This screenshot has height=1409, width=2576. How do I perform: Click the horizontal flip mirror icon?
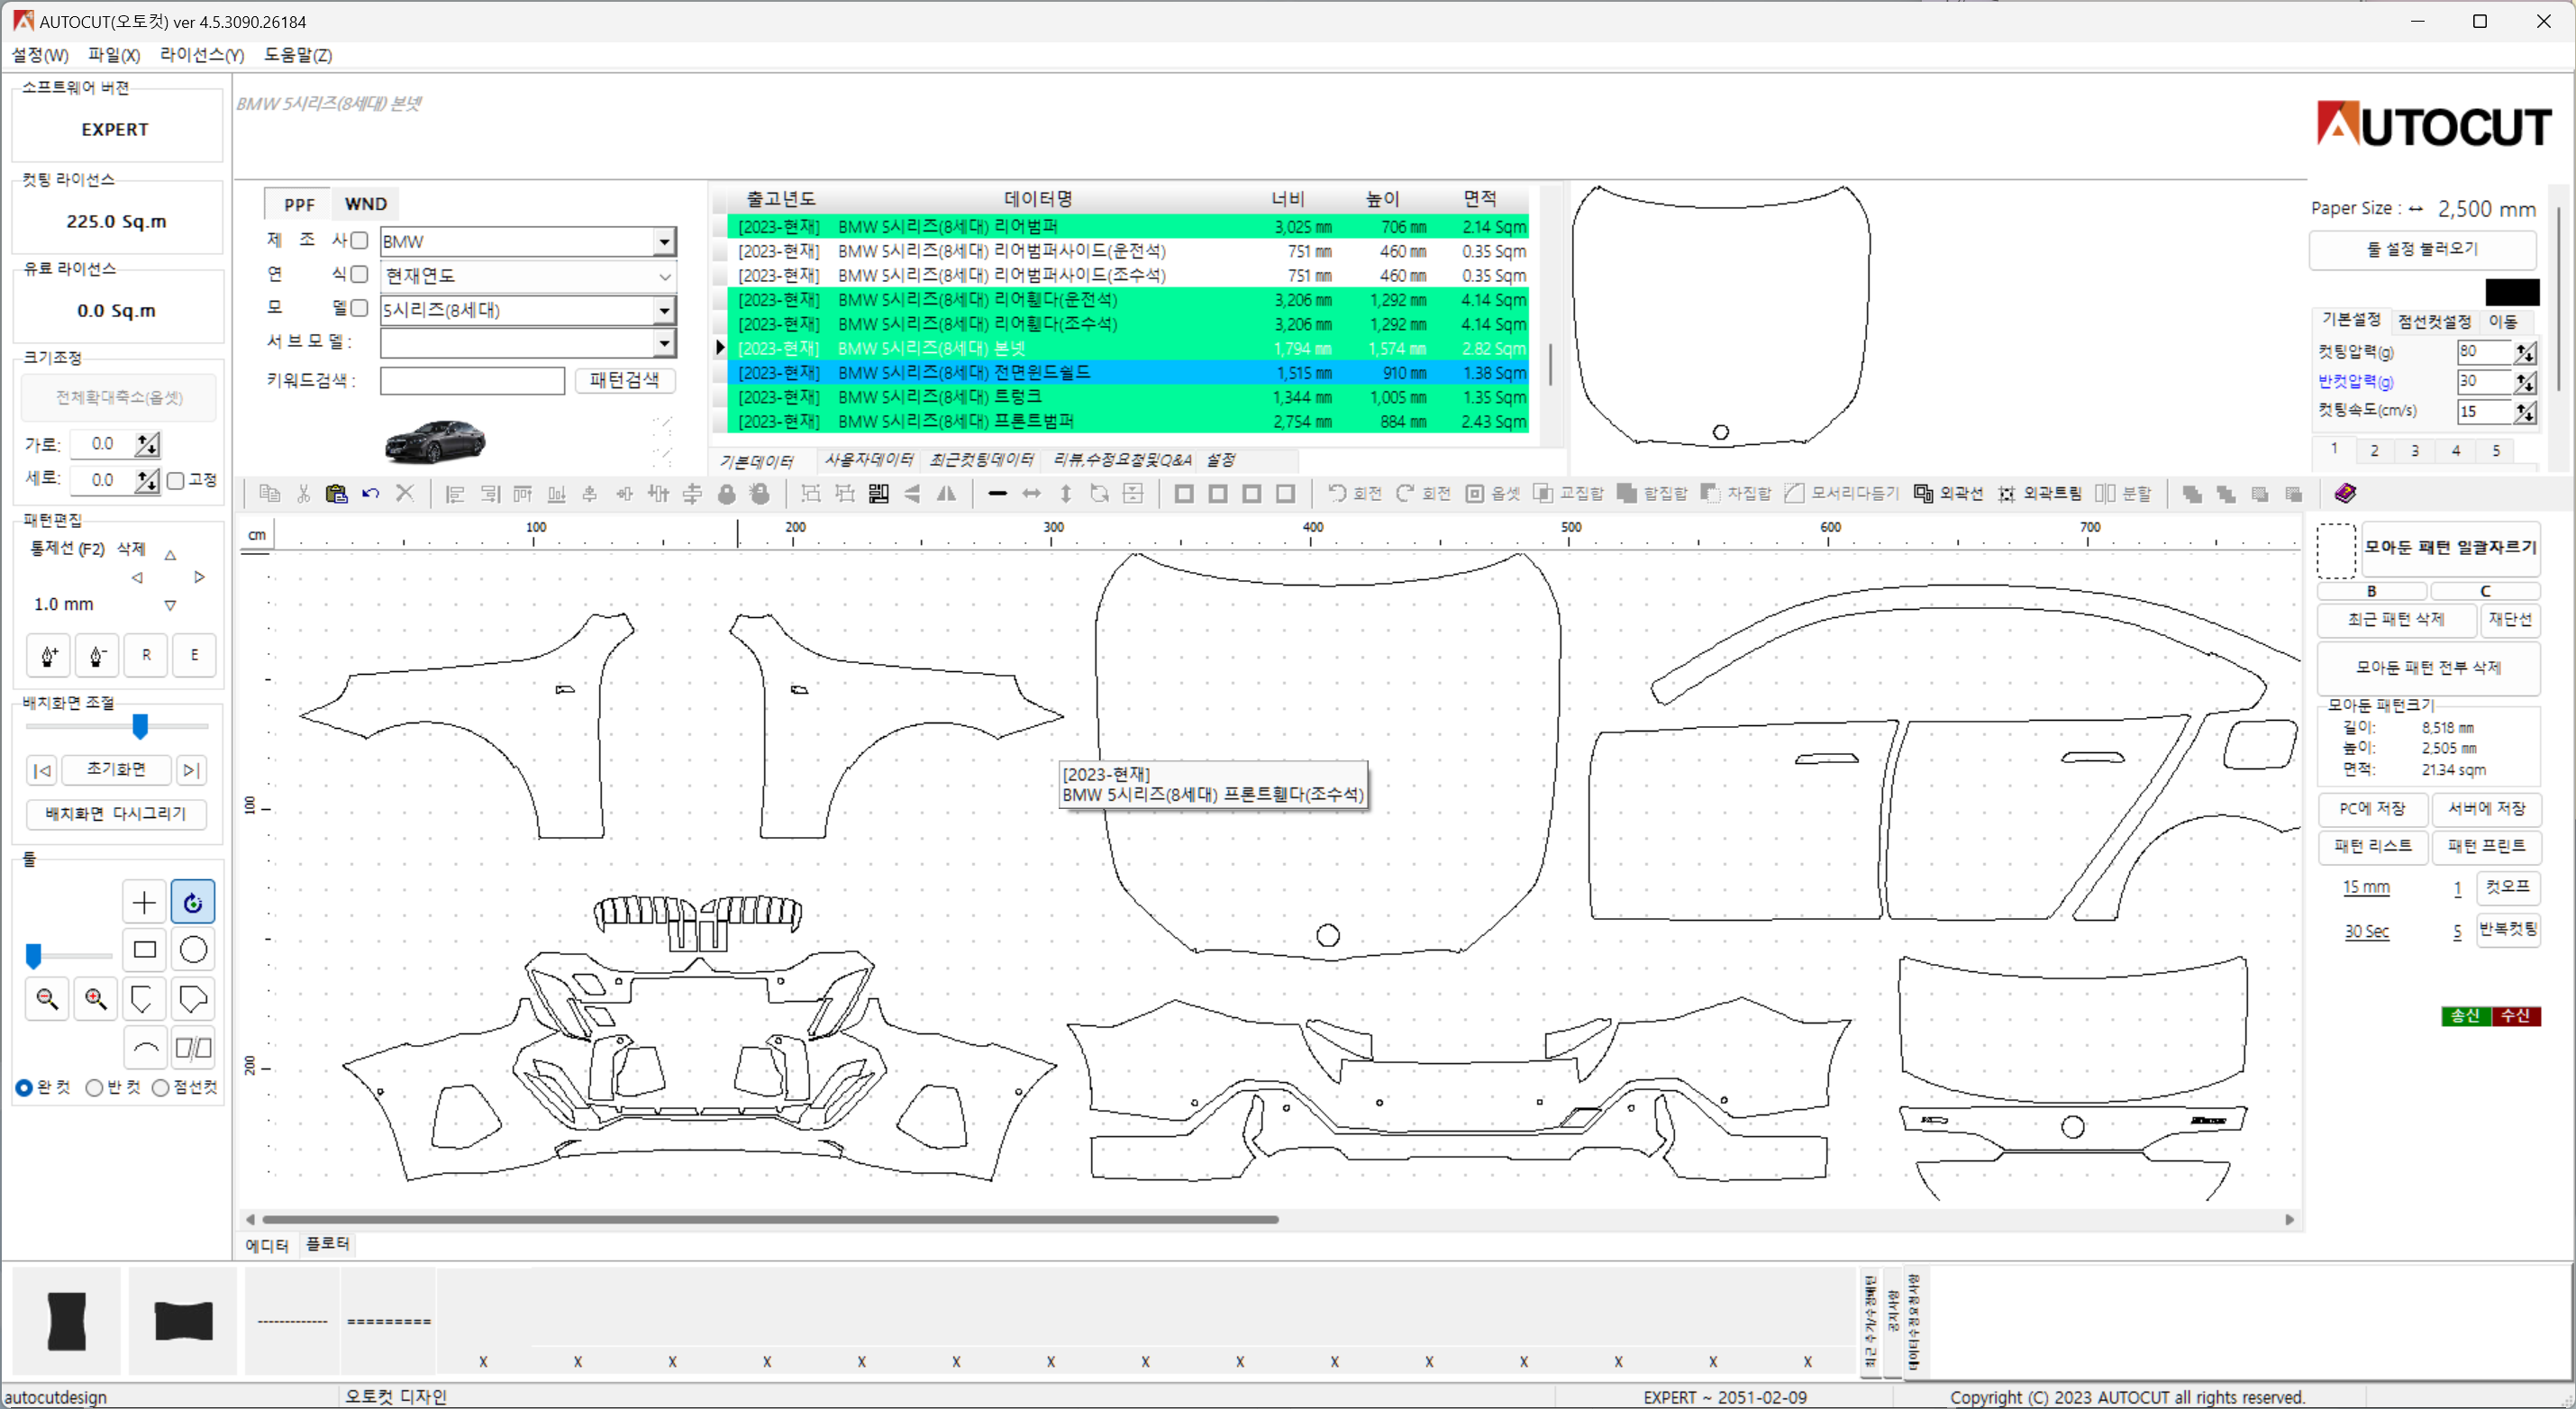coord(946,493)
